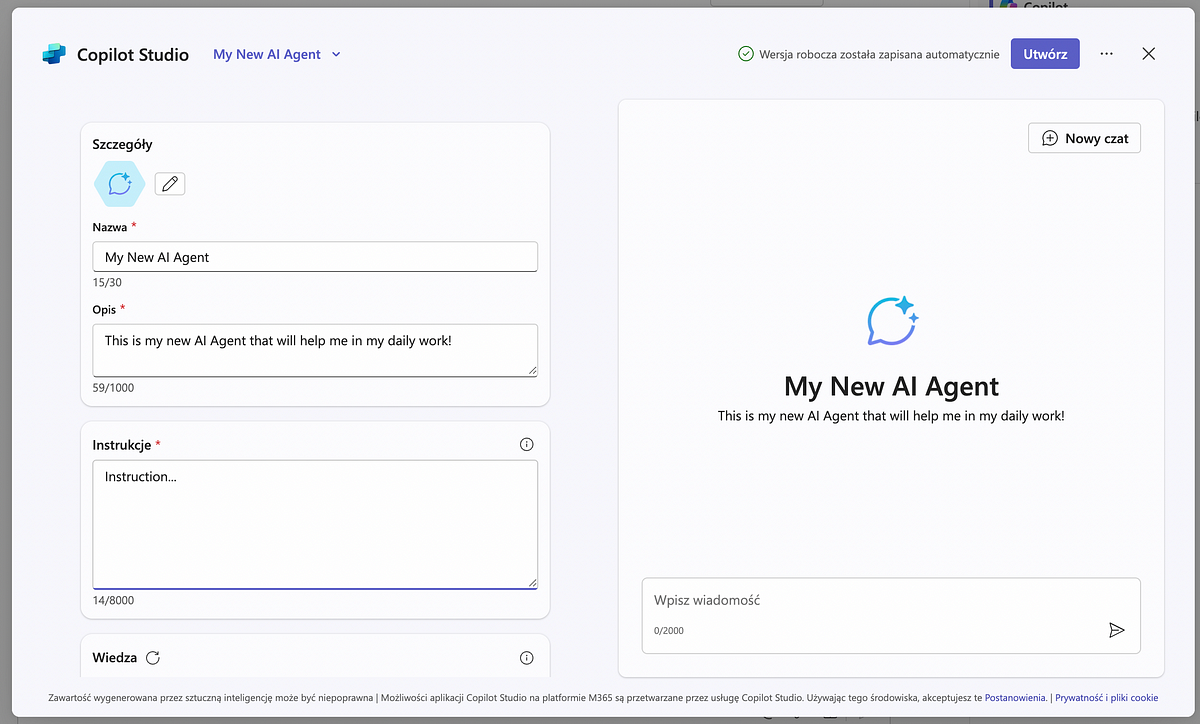
Task: Click into the Opis description box
Action: point(314,350)
